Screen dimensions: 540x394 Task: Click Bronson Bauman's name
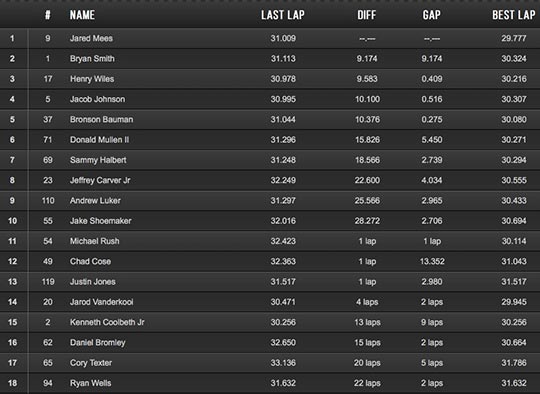pos(102,120)
